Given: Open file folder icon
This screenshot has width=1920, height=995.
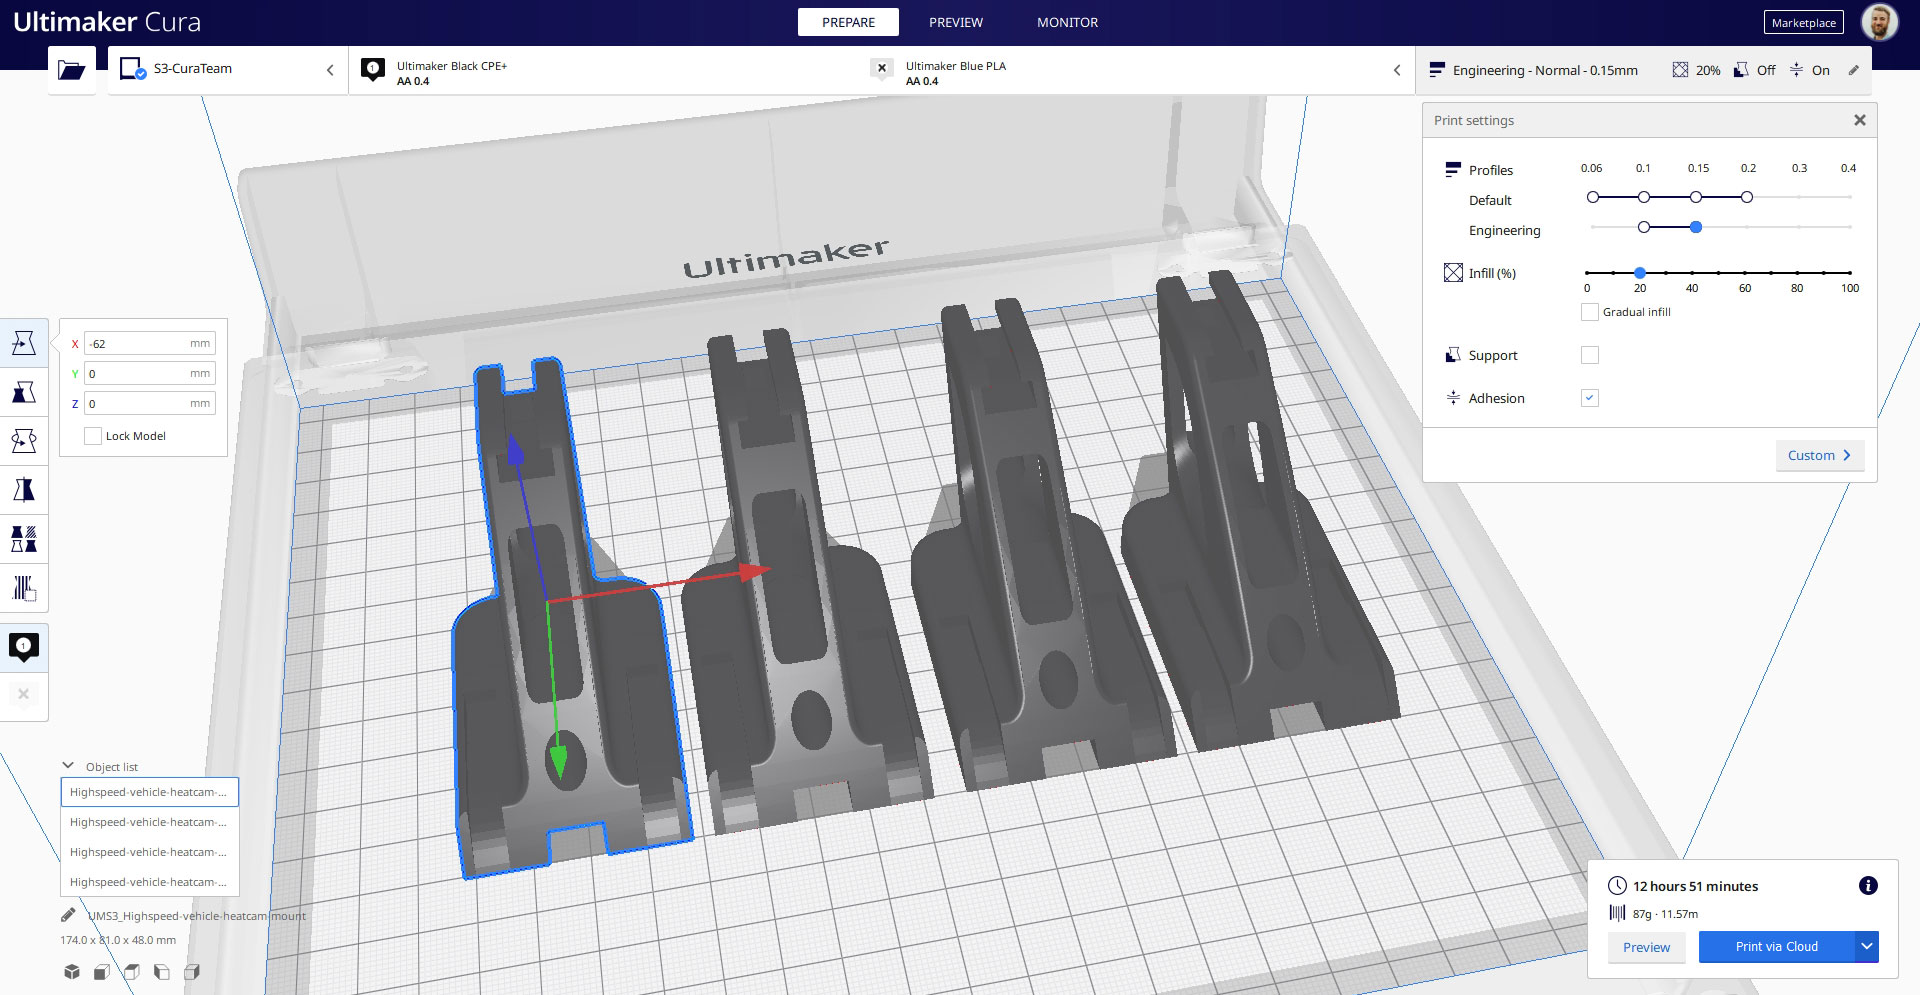Looking at the screenshot, I should pos(71,70).
